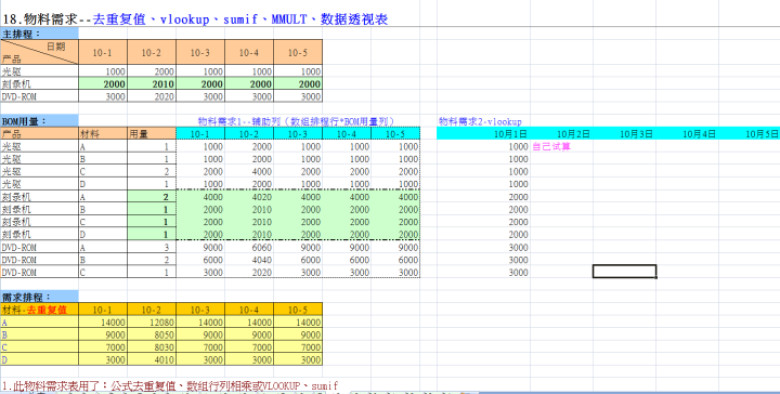
Task: Select the bold 2010 cell in 刻录机 row
Action: tap(151, 84)
